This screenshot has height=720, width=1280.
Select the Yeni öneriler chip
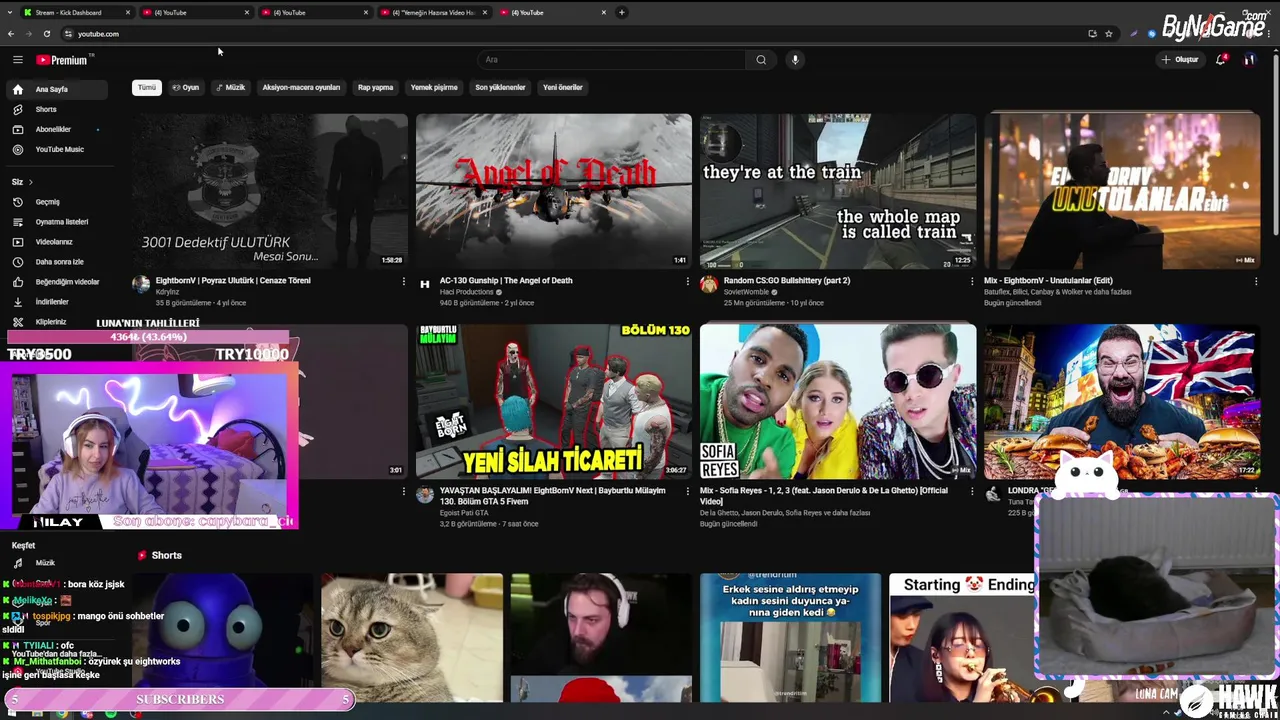pos(563,88)
